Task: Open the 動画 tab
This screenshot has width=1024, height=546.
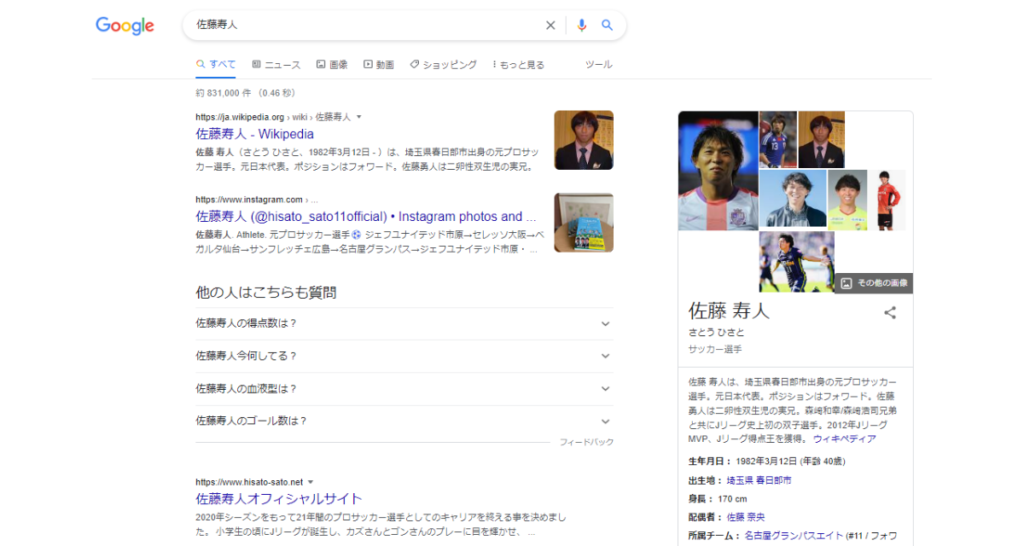Action: tap(379, 65)
